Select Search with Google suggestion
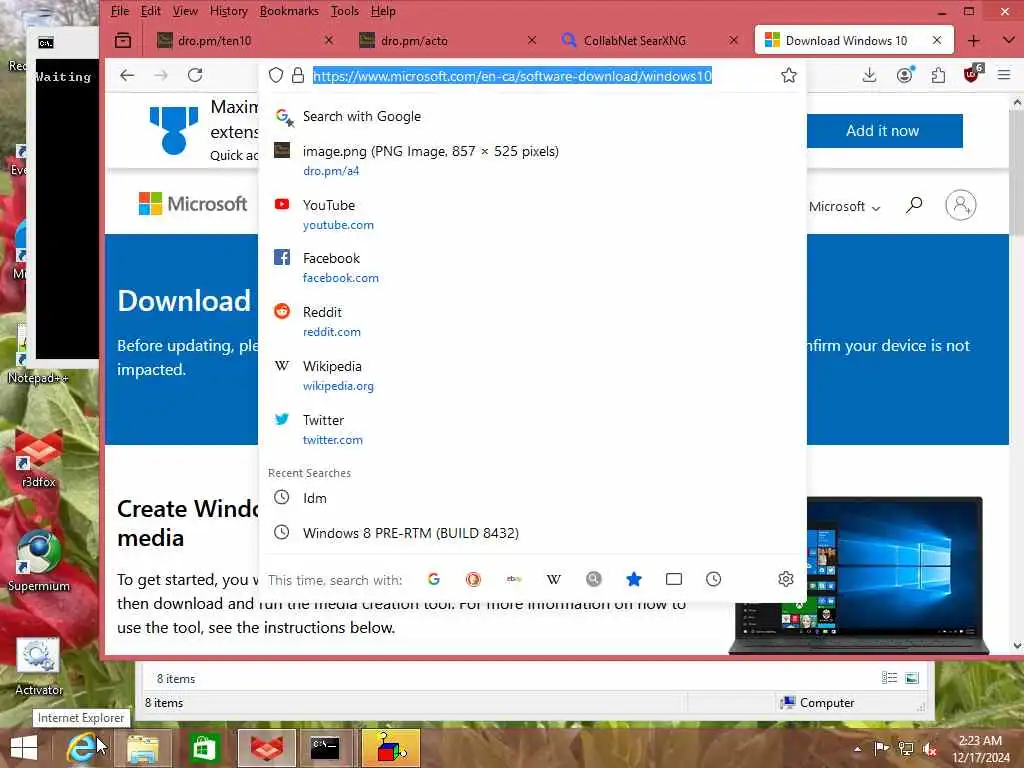The height and width of the screenshot is (768, 1024). pyautogui.click(x=532, y=117)
